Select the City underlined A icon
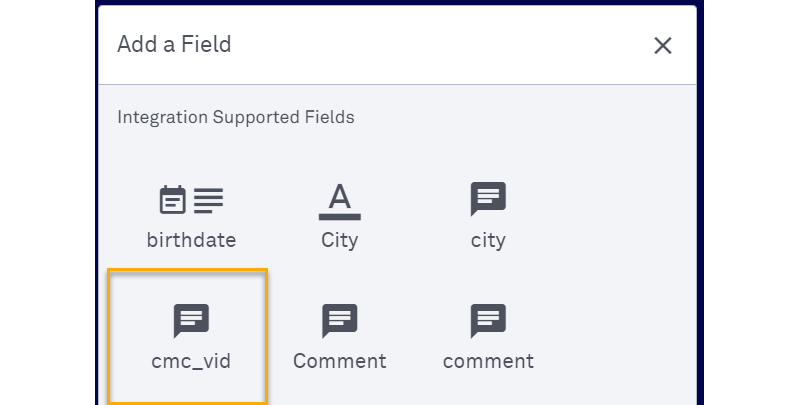This screenshot has height=405, width=804. (339, 200)
